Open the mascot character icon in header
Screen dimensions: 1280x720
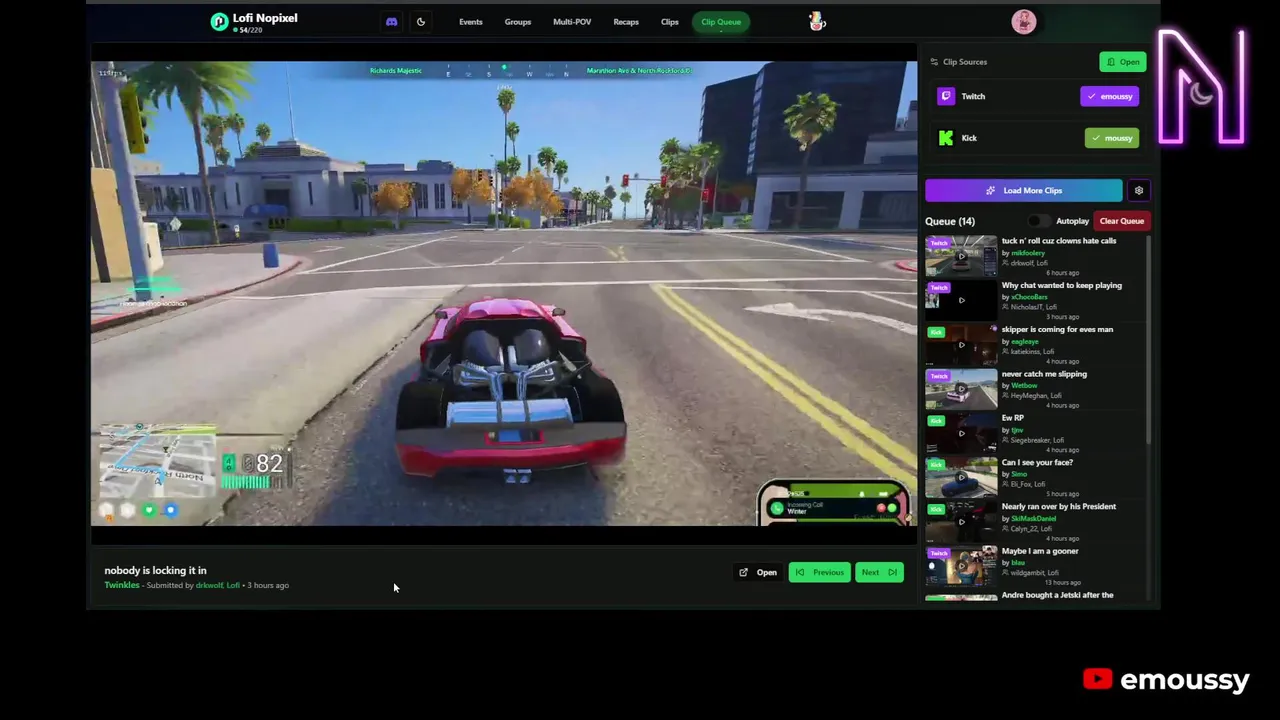[817, 21]
